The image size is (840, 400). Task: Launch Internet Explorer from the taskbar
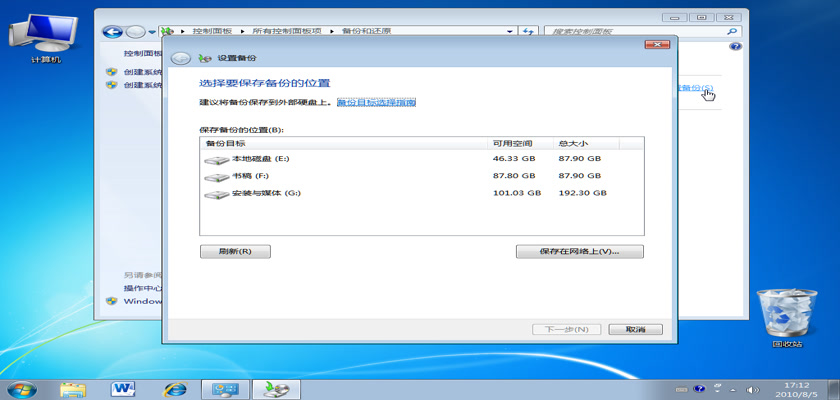(x=176, y=388)
